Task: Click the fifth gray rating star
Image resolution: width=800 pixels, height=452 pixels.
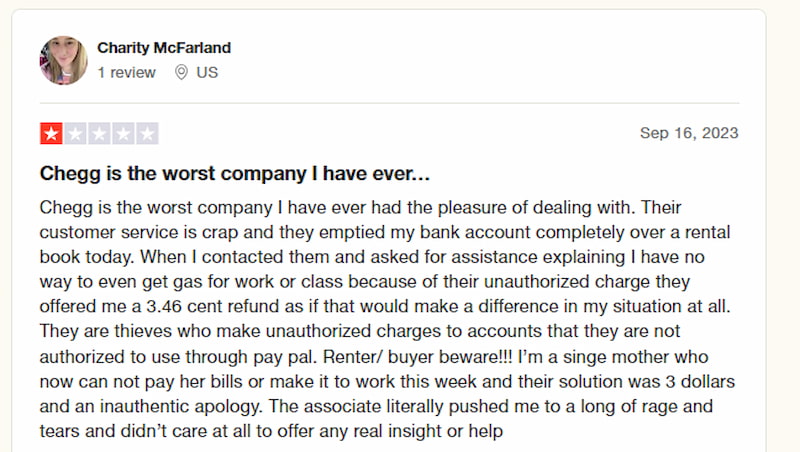Action: (x=147, y=134)
